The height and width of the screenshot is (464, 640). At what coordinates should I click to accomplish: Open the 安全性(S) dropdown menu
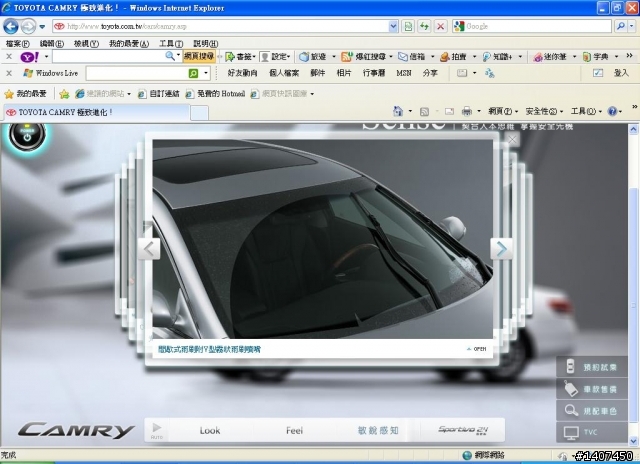[x=544, y=111]
